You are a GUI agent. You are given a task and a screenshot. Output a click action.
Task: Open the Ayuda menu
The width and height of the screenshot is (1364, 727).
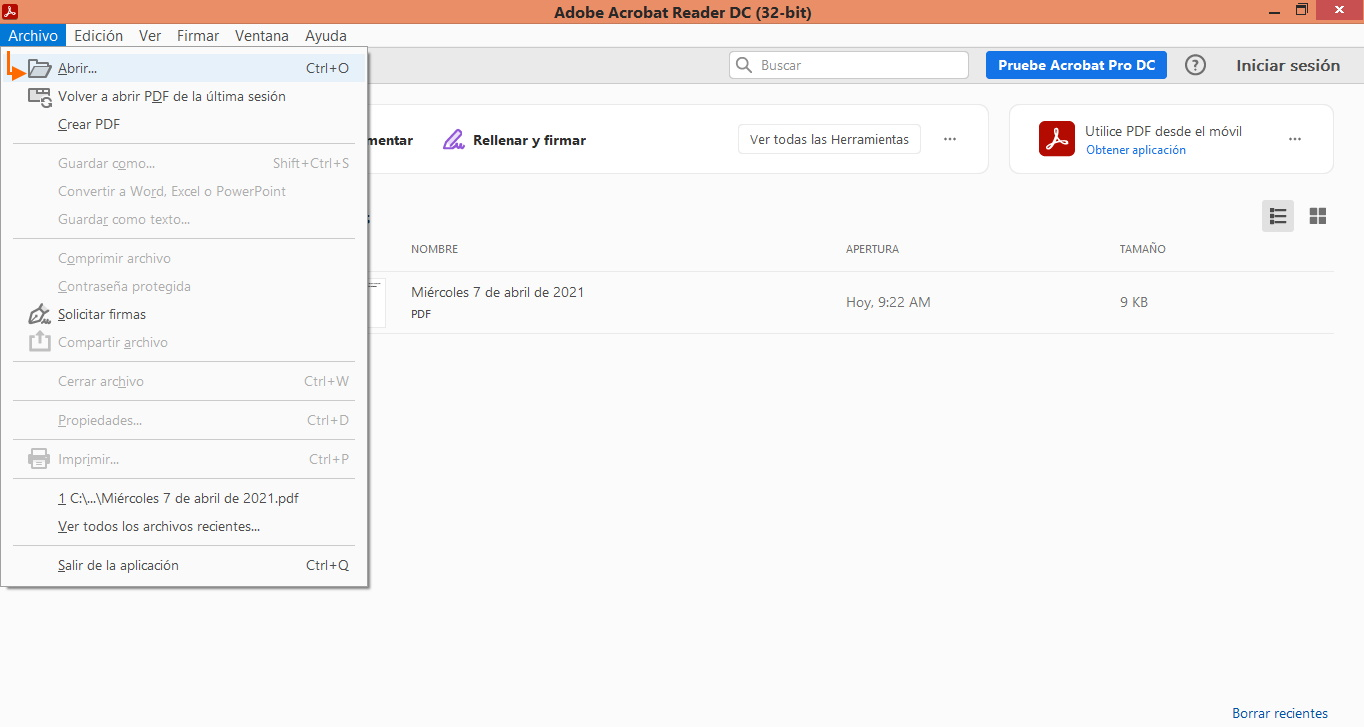pos(326,36)
